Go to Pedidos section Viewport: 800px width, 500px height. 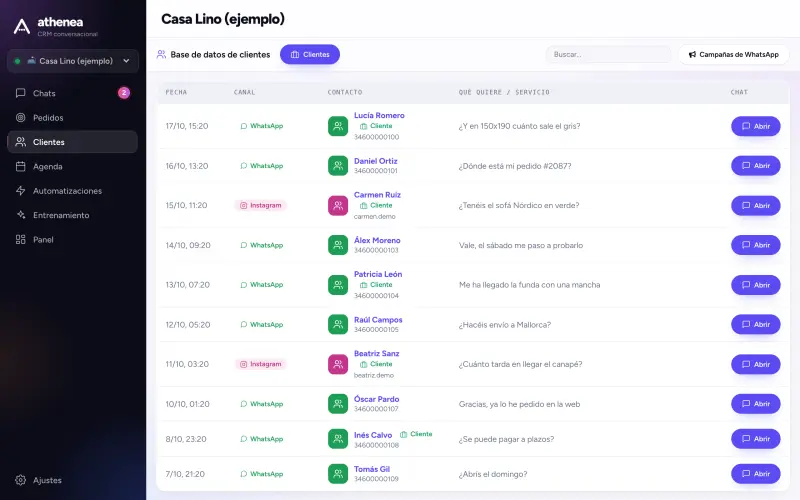coord(72,118)
